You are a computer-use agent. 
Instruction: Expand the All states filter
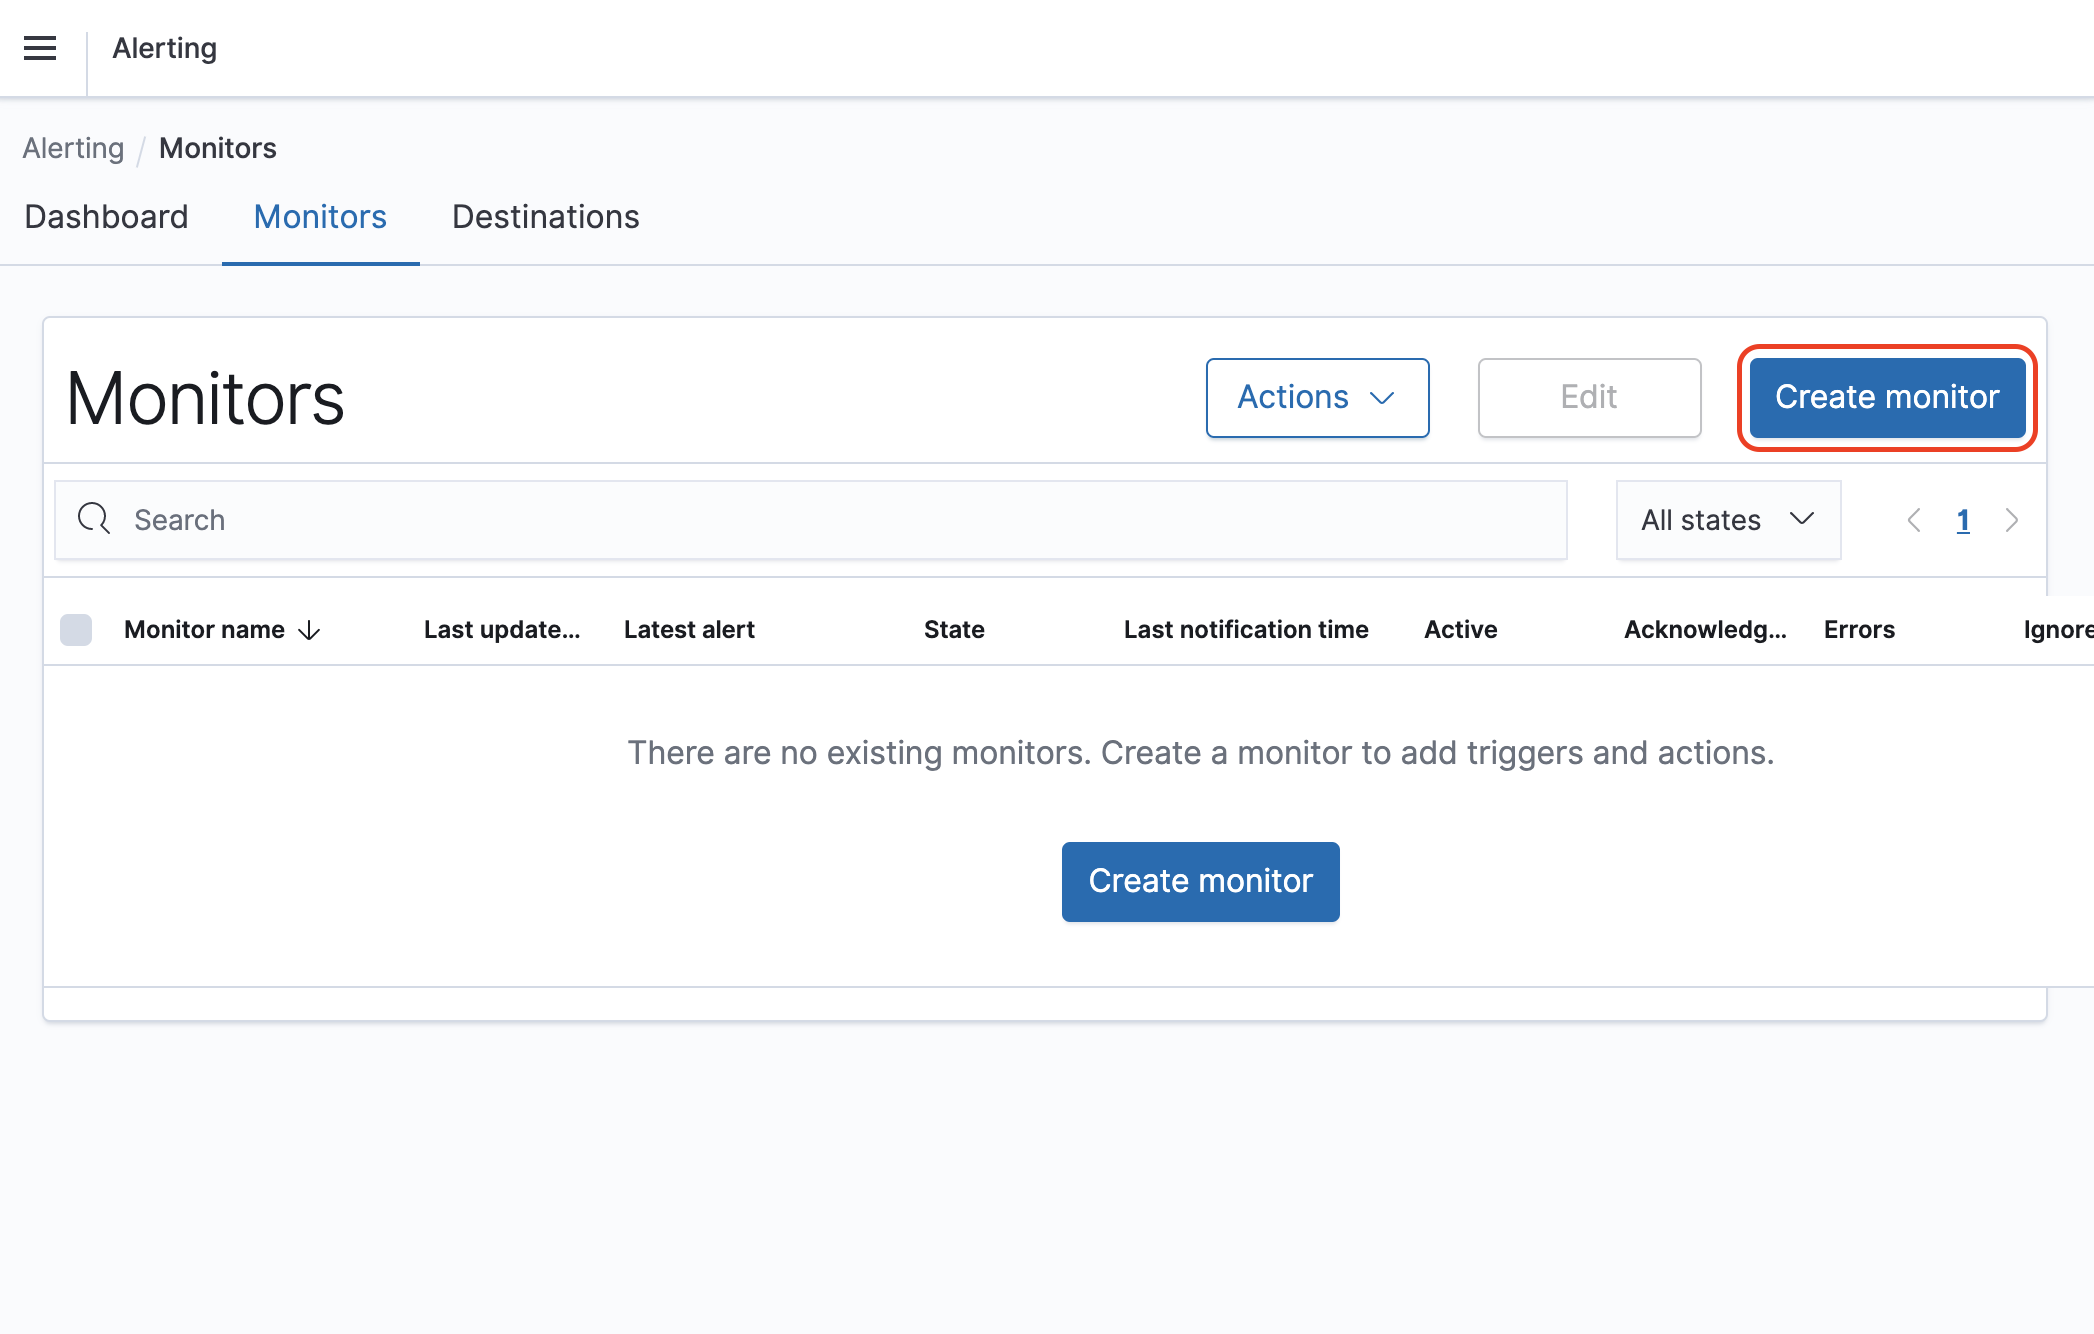(1727, 520)
